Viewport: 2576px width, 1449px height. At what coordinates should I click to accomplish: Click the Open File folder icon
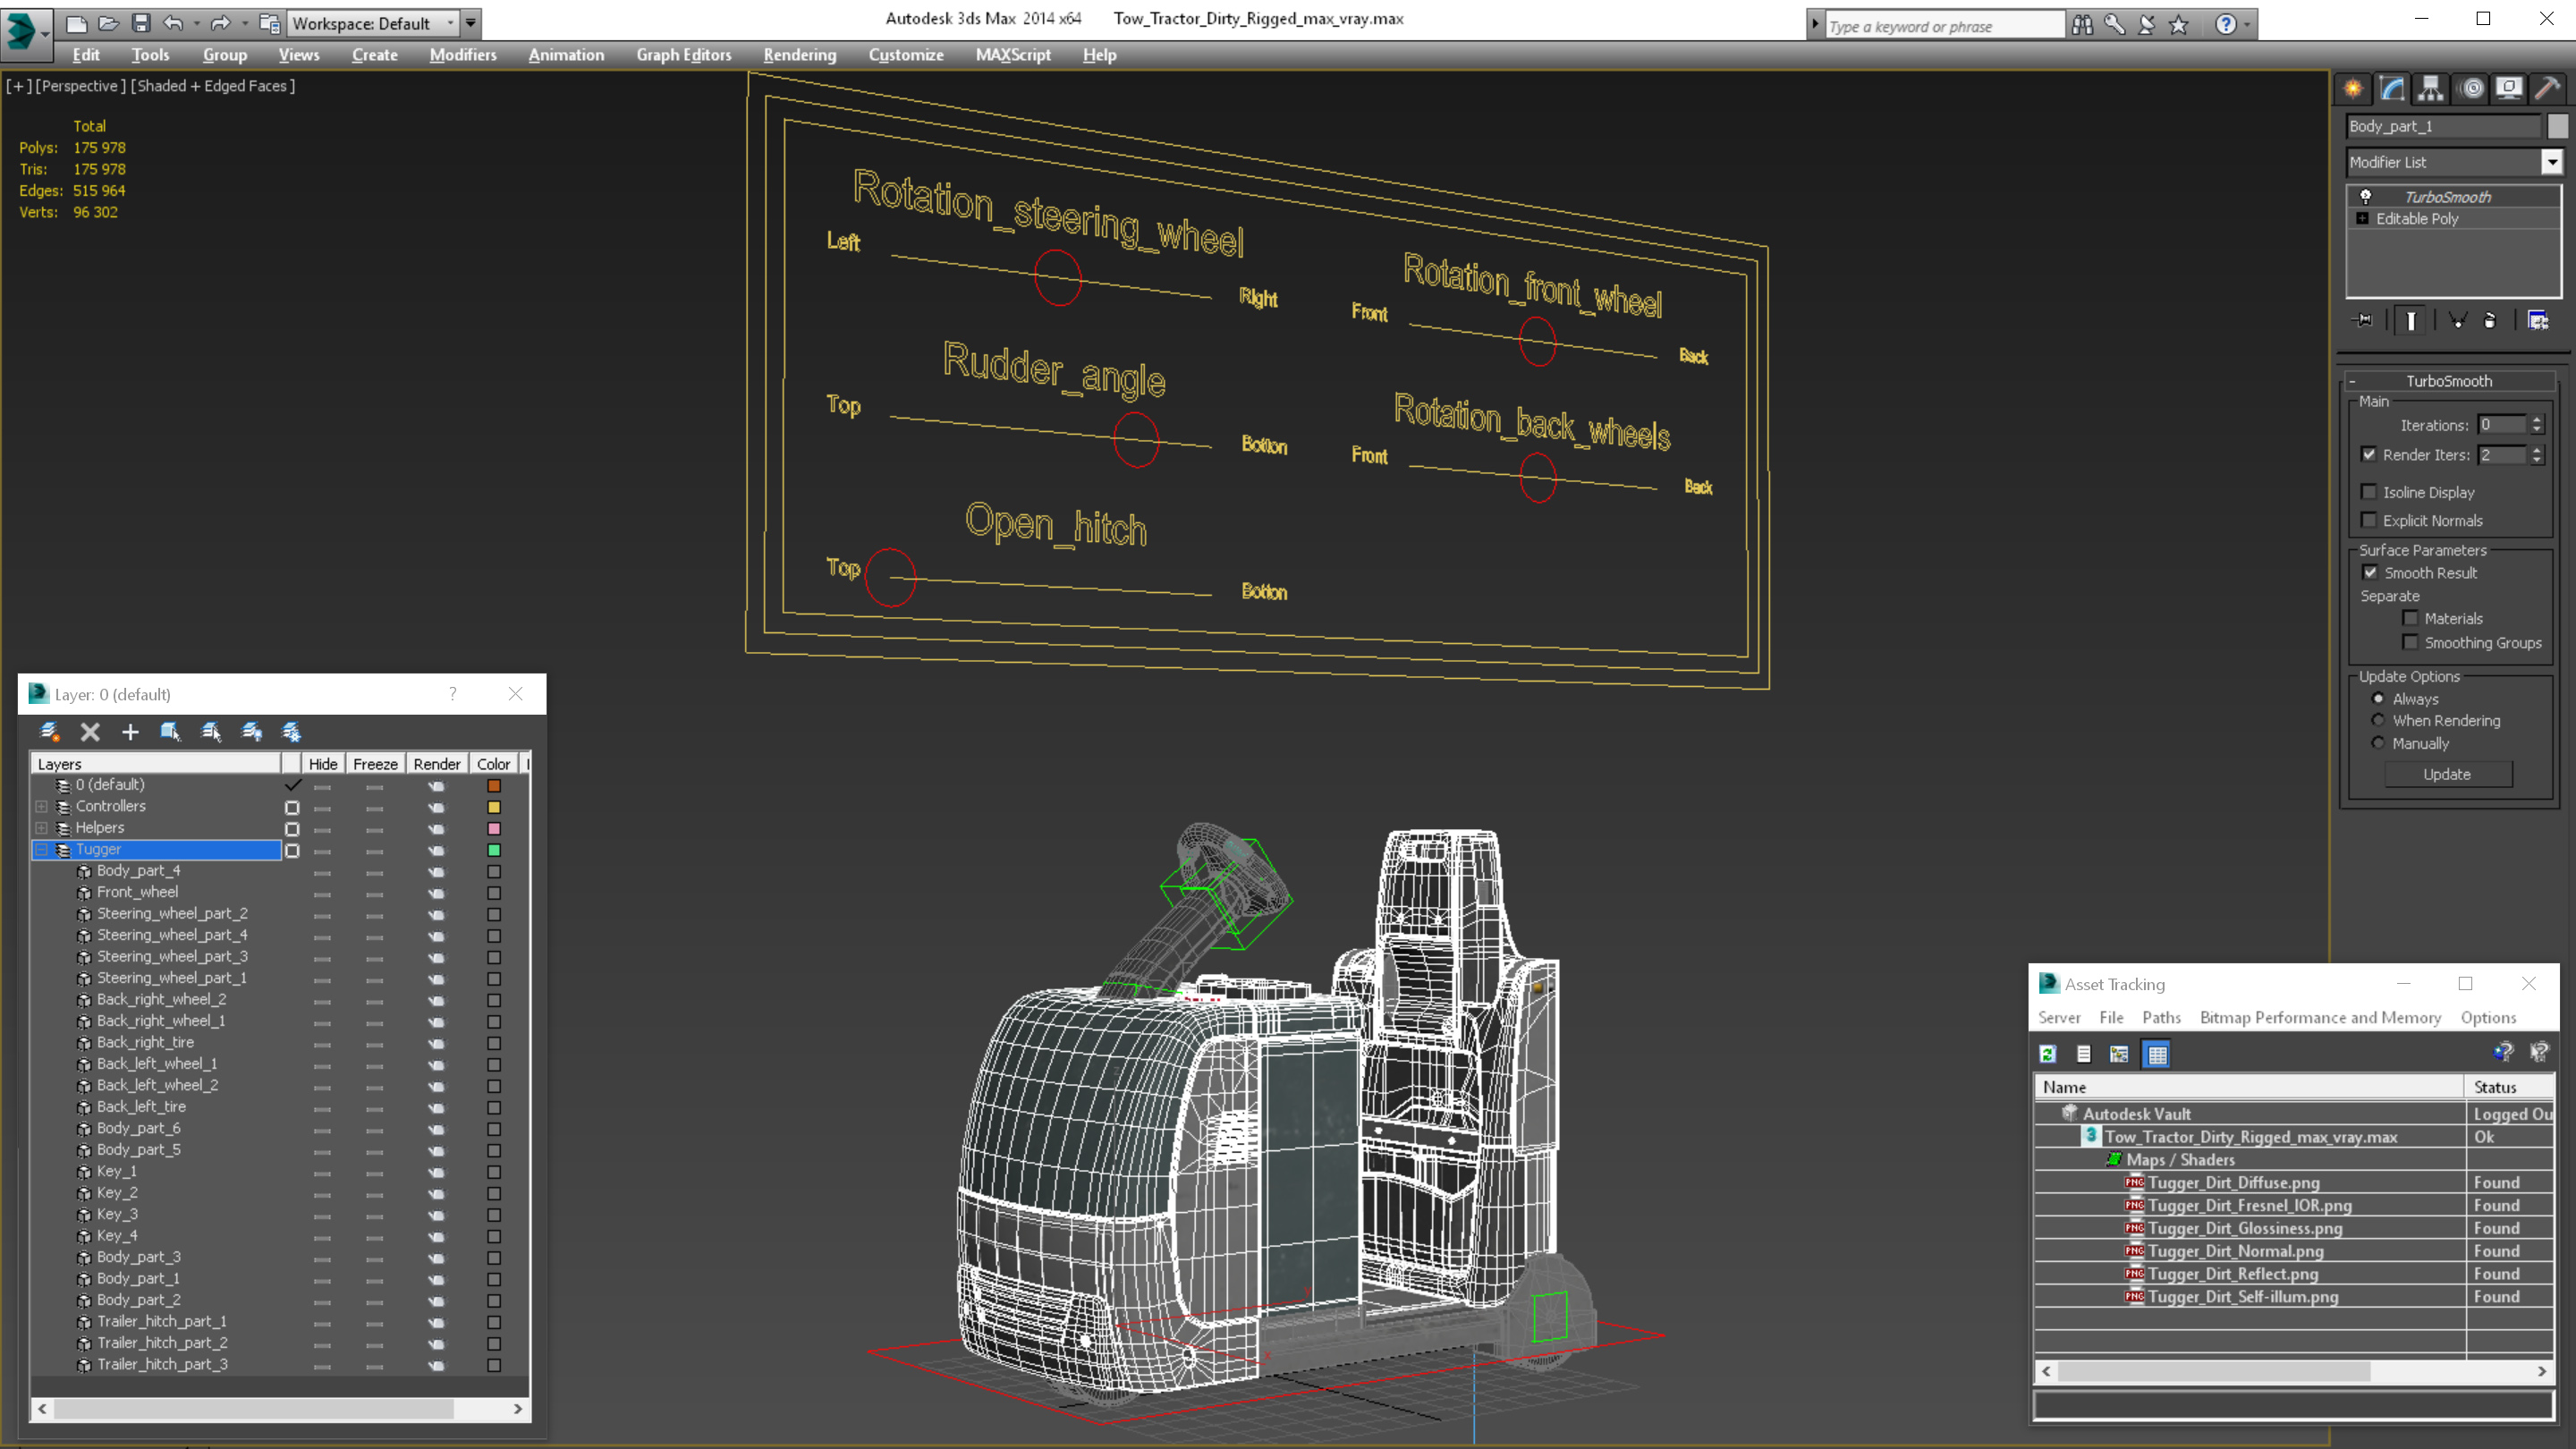coord(108,23)
